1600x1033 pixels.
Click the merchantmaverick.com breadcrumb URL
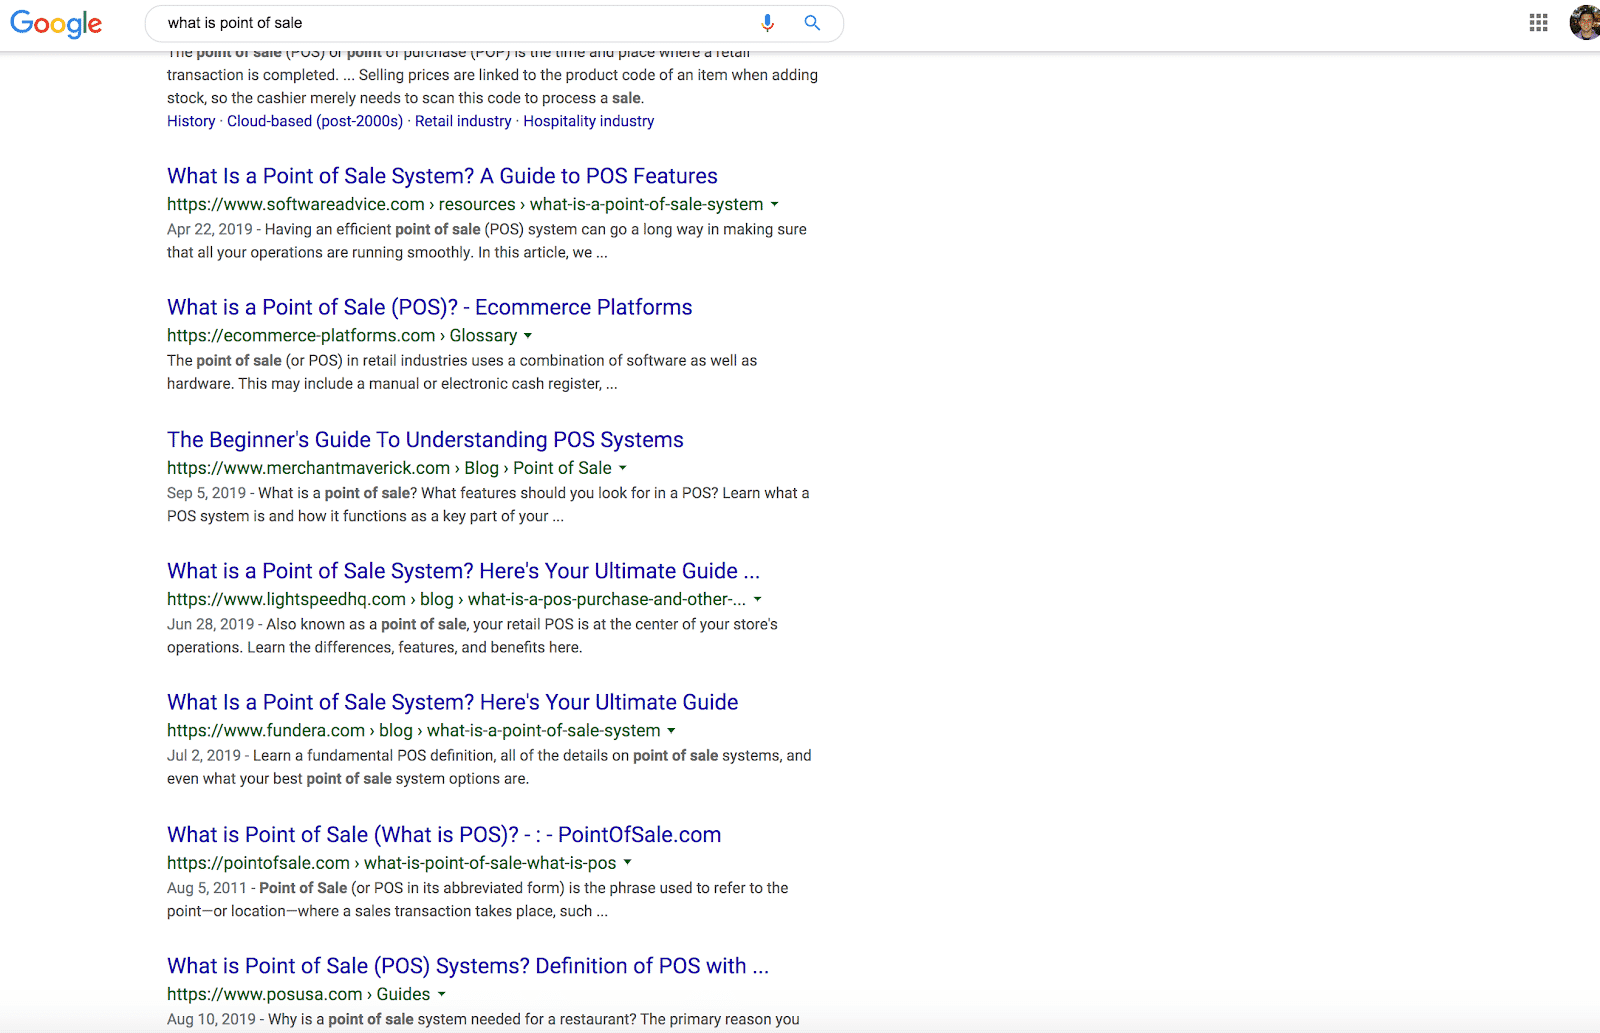click(x=389, y=468)
